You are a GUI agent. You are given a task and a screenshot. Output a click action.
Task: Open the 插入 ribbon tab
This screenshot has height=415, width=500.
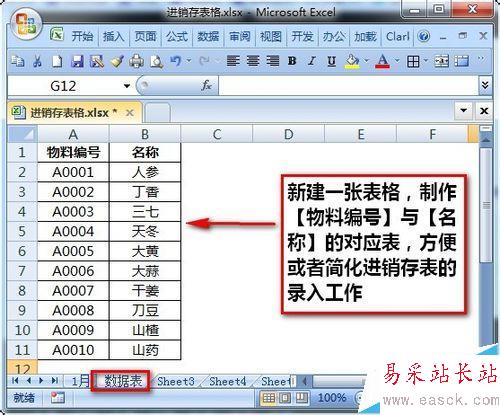(x=113, y=36)
